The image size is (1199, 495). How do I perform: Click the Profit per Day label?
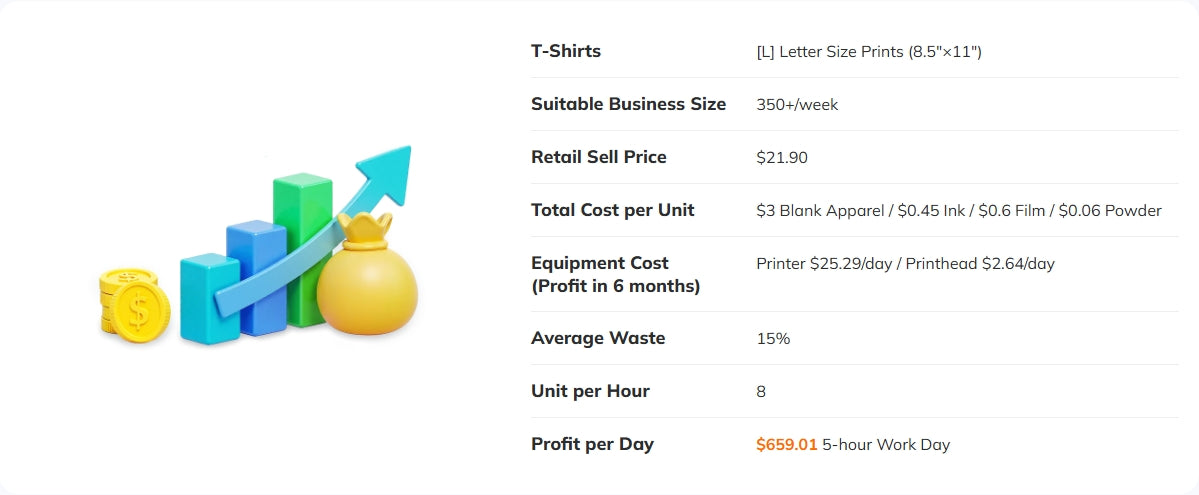pyautogui.click(x=592, y=444)
